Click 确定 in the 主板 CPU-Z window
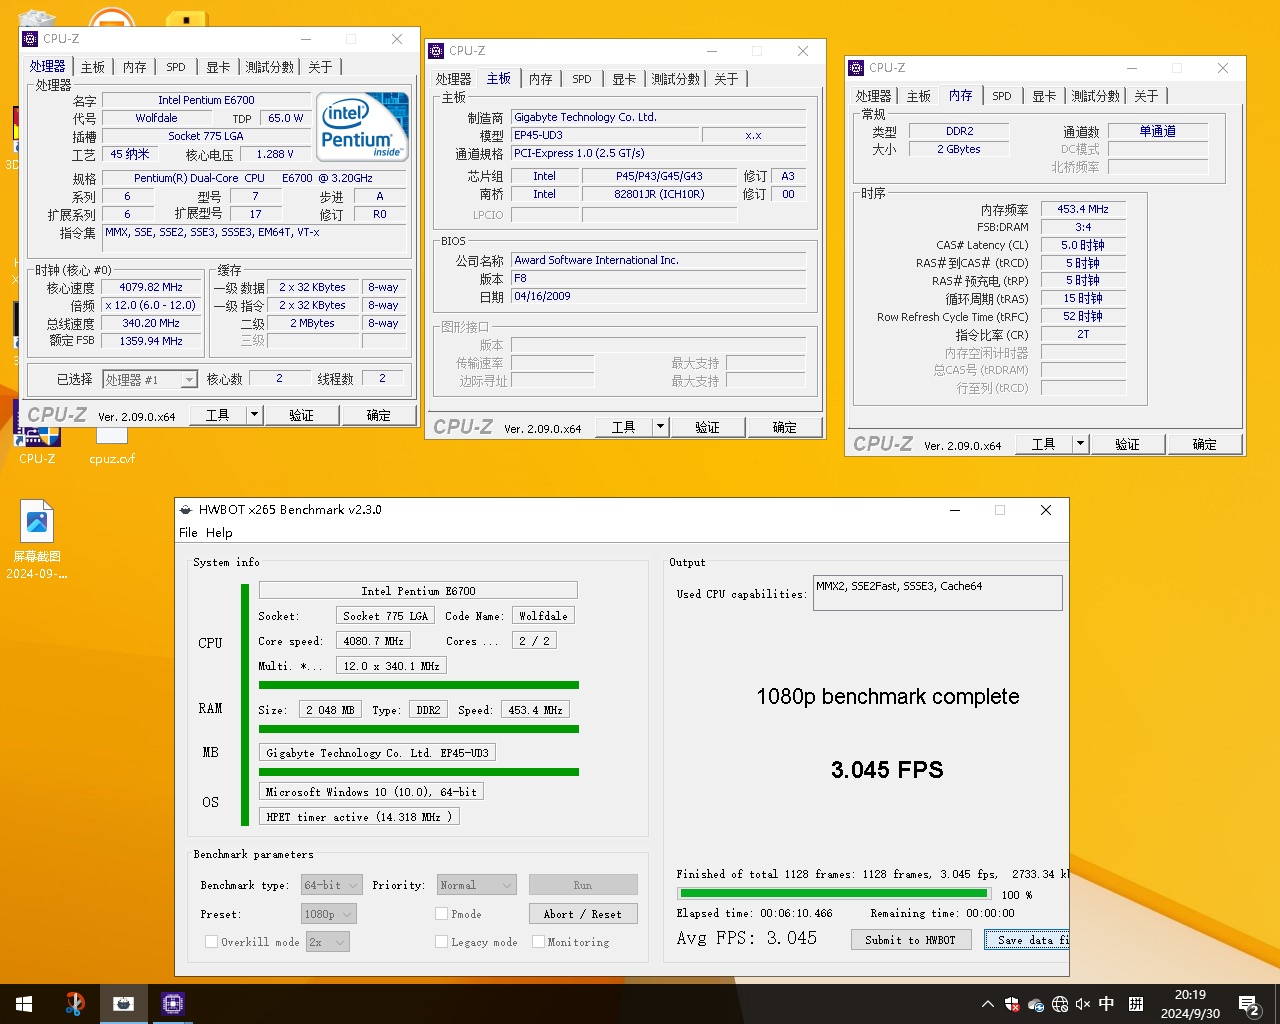Viewport: 1280px width, 1024px height. point(784,427)
